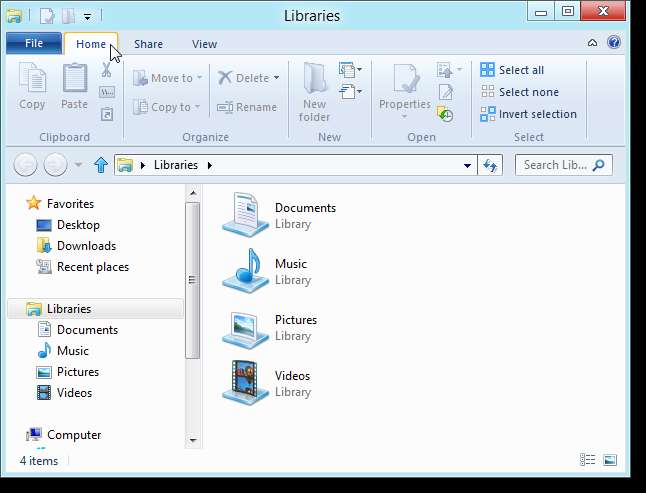Click Libraries in the address bar
The image size is (646, 493).
176,165
